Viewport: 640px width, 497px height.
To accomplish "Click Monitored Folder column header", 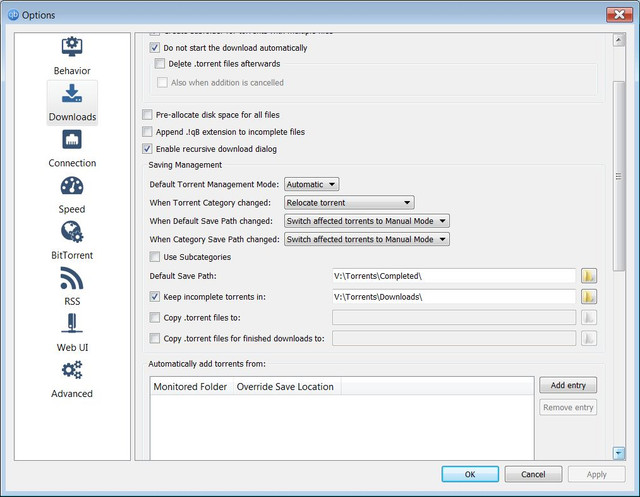I will coord(190,386).
